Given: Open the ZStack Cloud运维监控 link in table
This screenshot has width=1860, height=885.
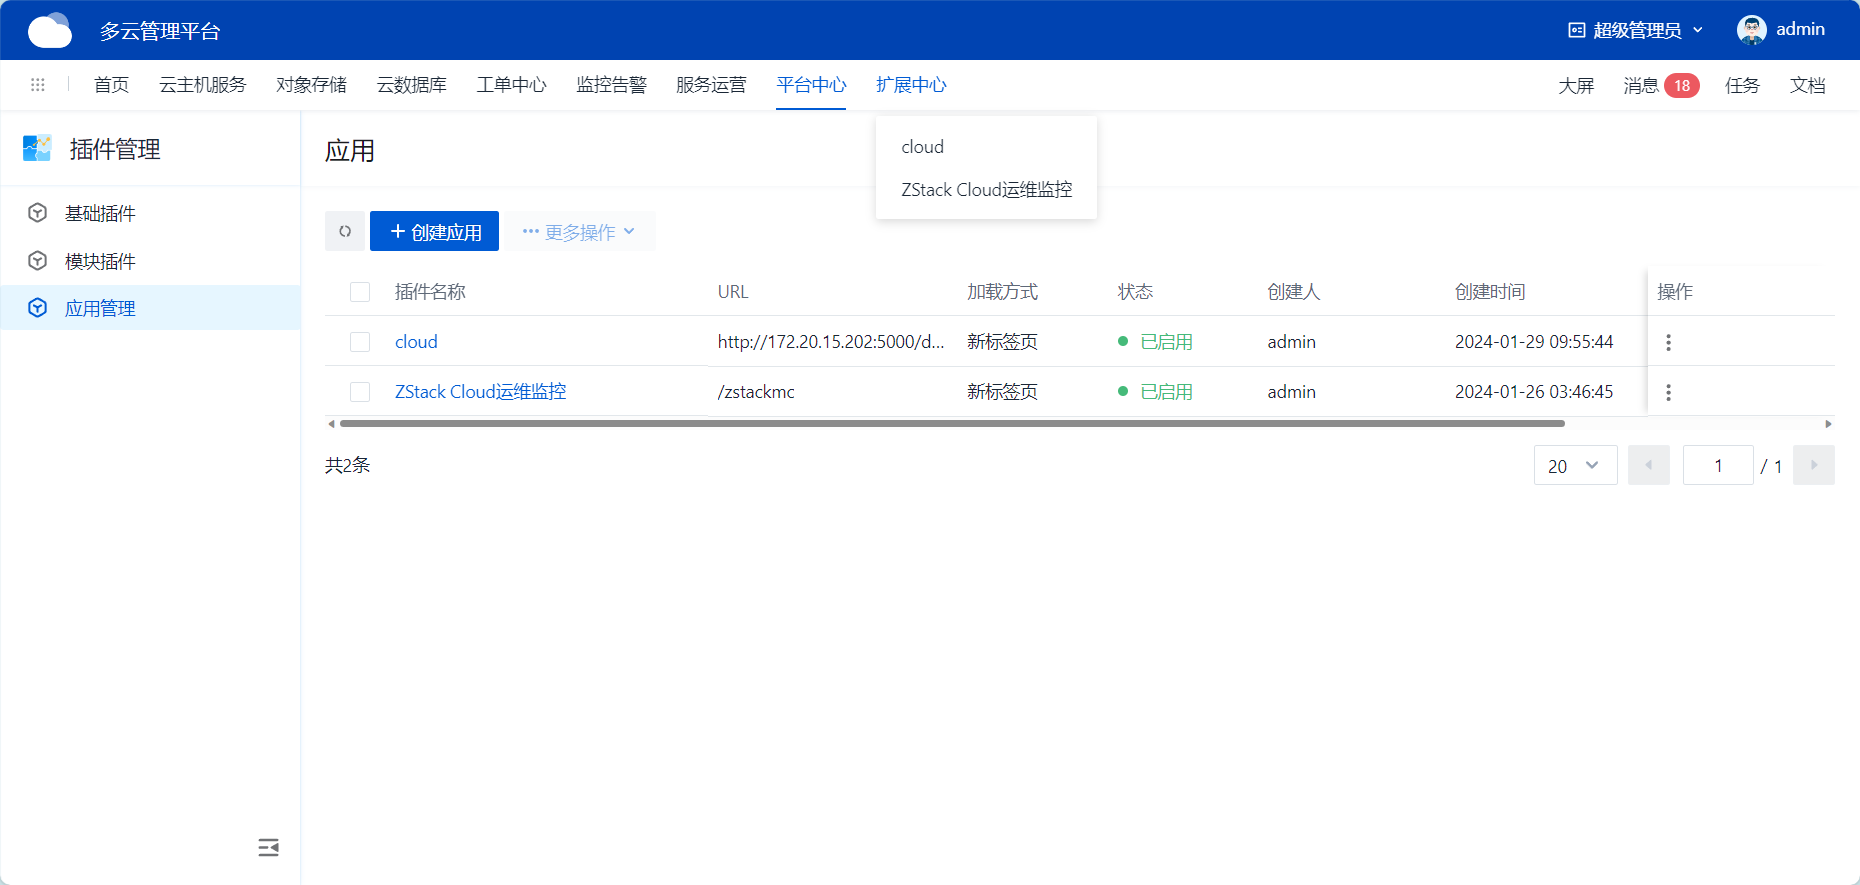Looking at the screenshot, I should point(480,392).
